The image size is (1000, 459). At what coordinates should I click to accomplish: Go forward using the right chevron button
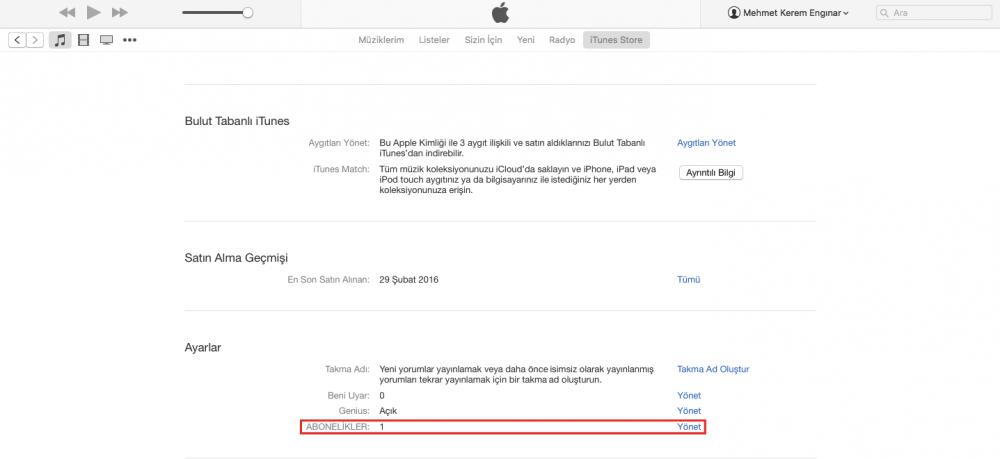[x=35, y=40]
